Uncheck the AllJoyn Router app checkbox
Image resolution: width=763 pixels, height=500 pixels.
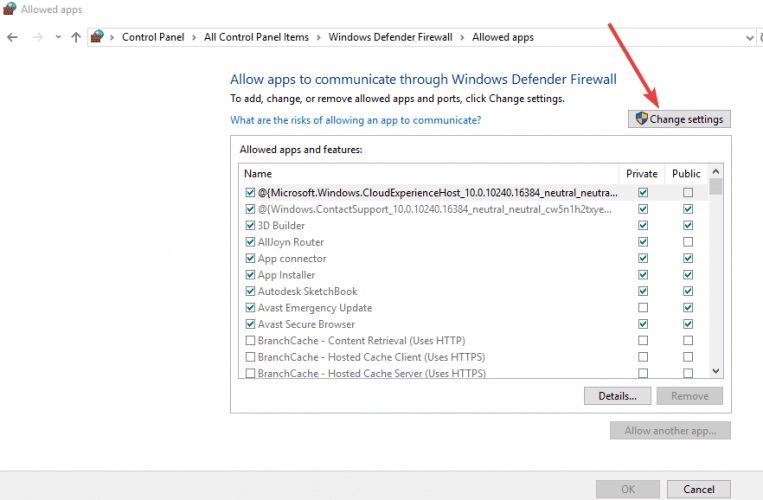[x=250, y=242]
